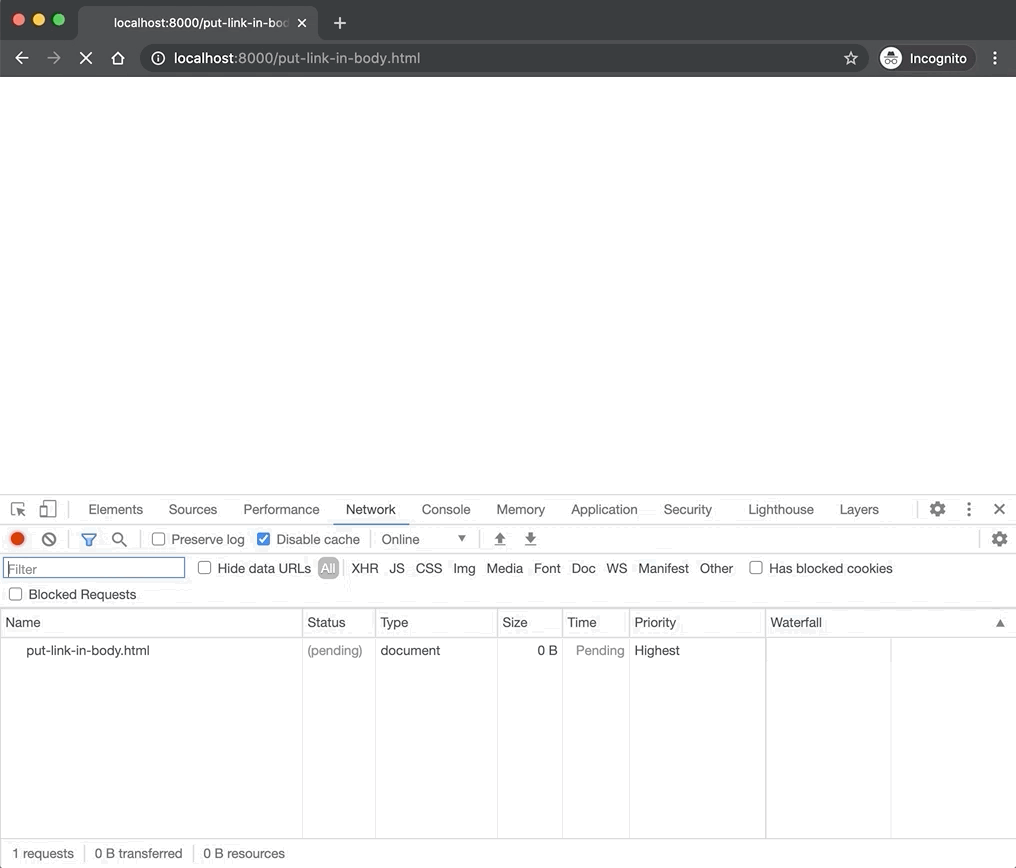1016x868 pixels.
Task: Click the browser back arrow
Action: [x=21, y=58]
